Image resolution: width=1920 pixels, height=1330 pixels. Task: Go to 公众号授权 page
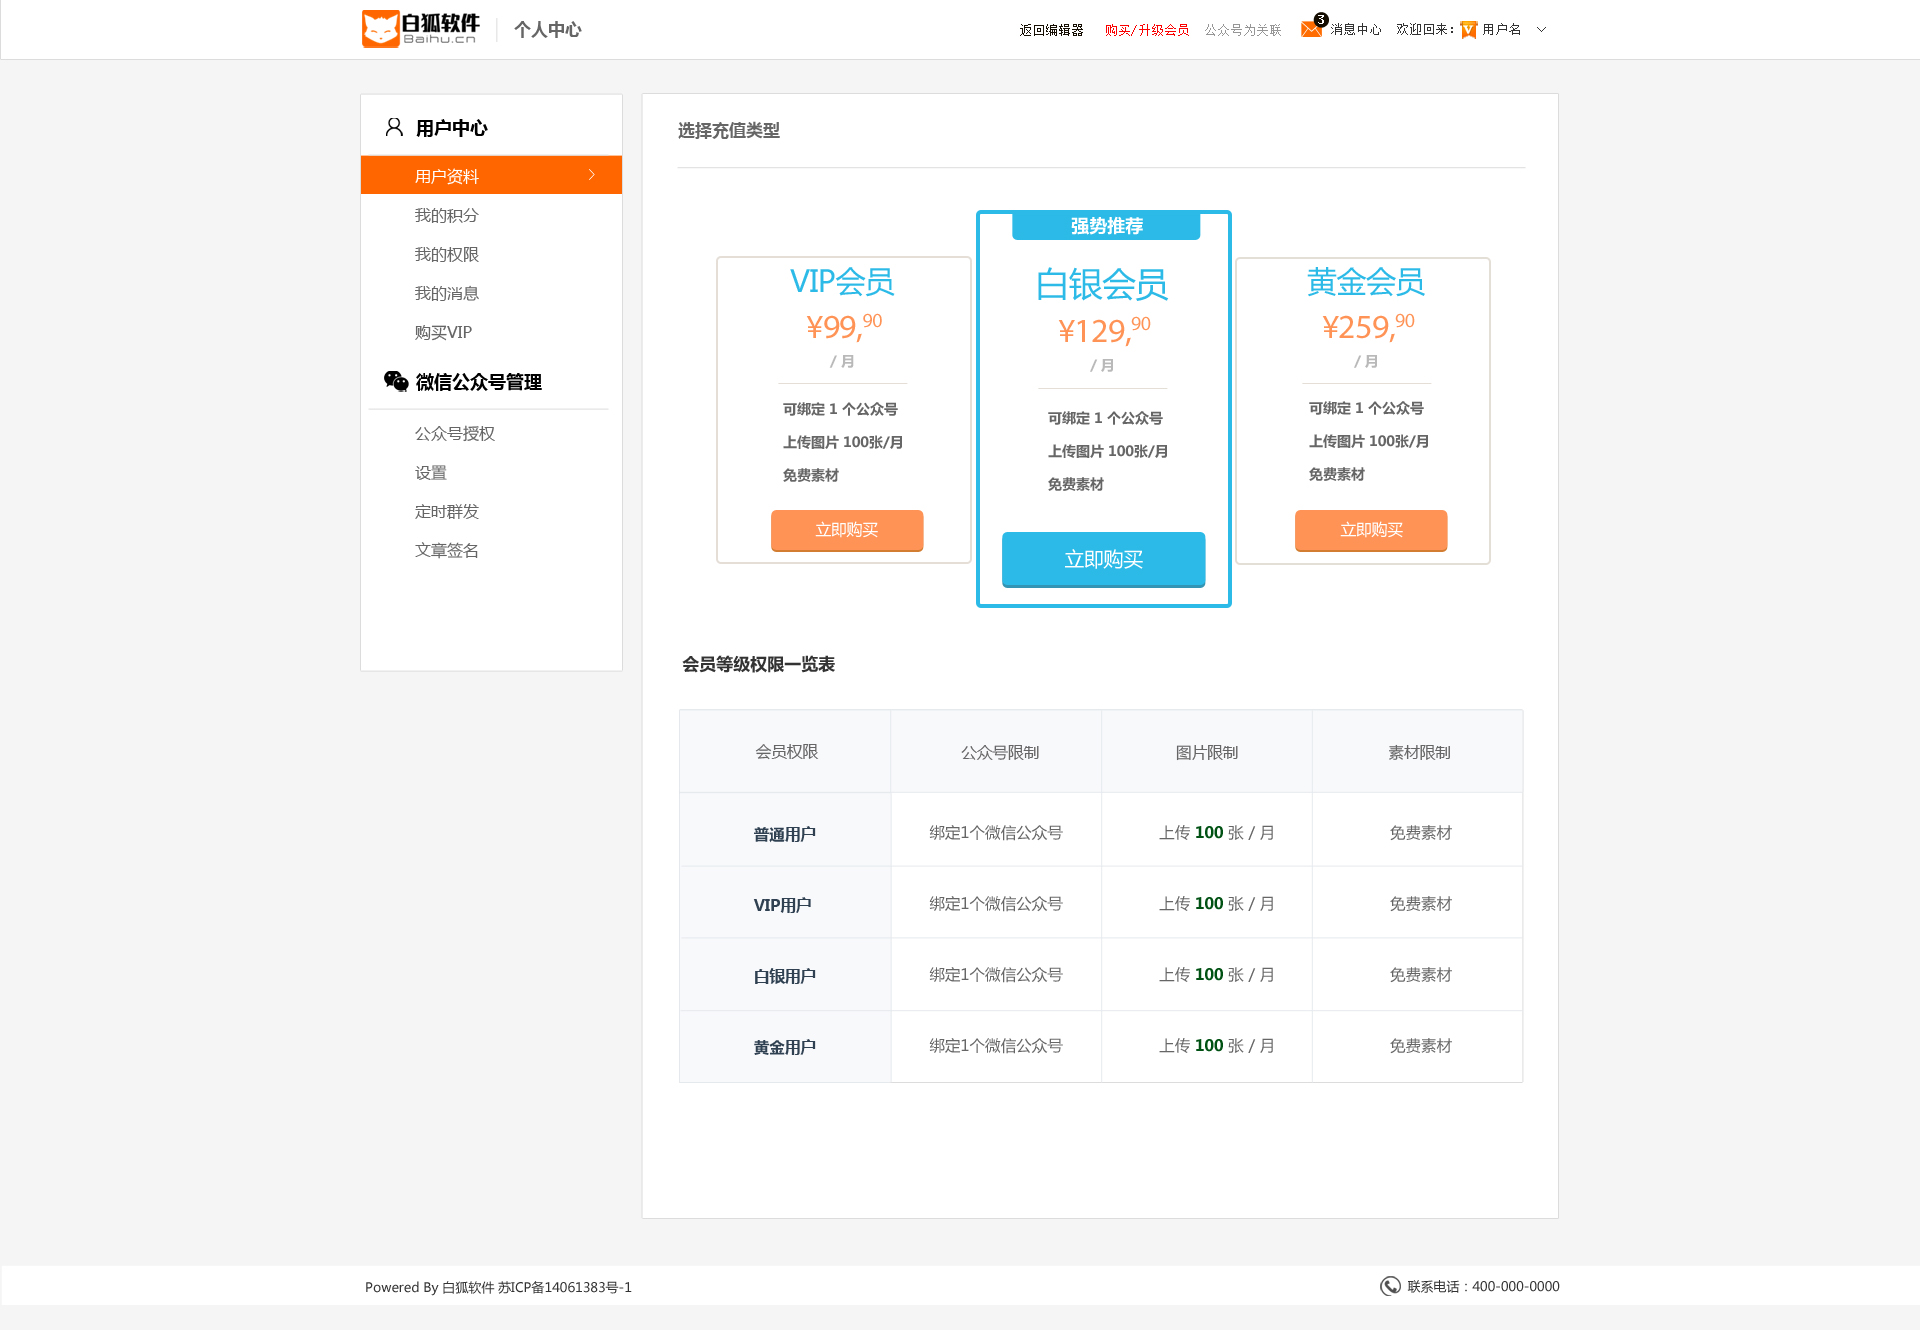click(455, 433)
